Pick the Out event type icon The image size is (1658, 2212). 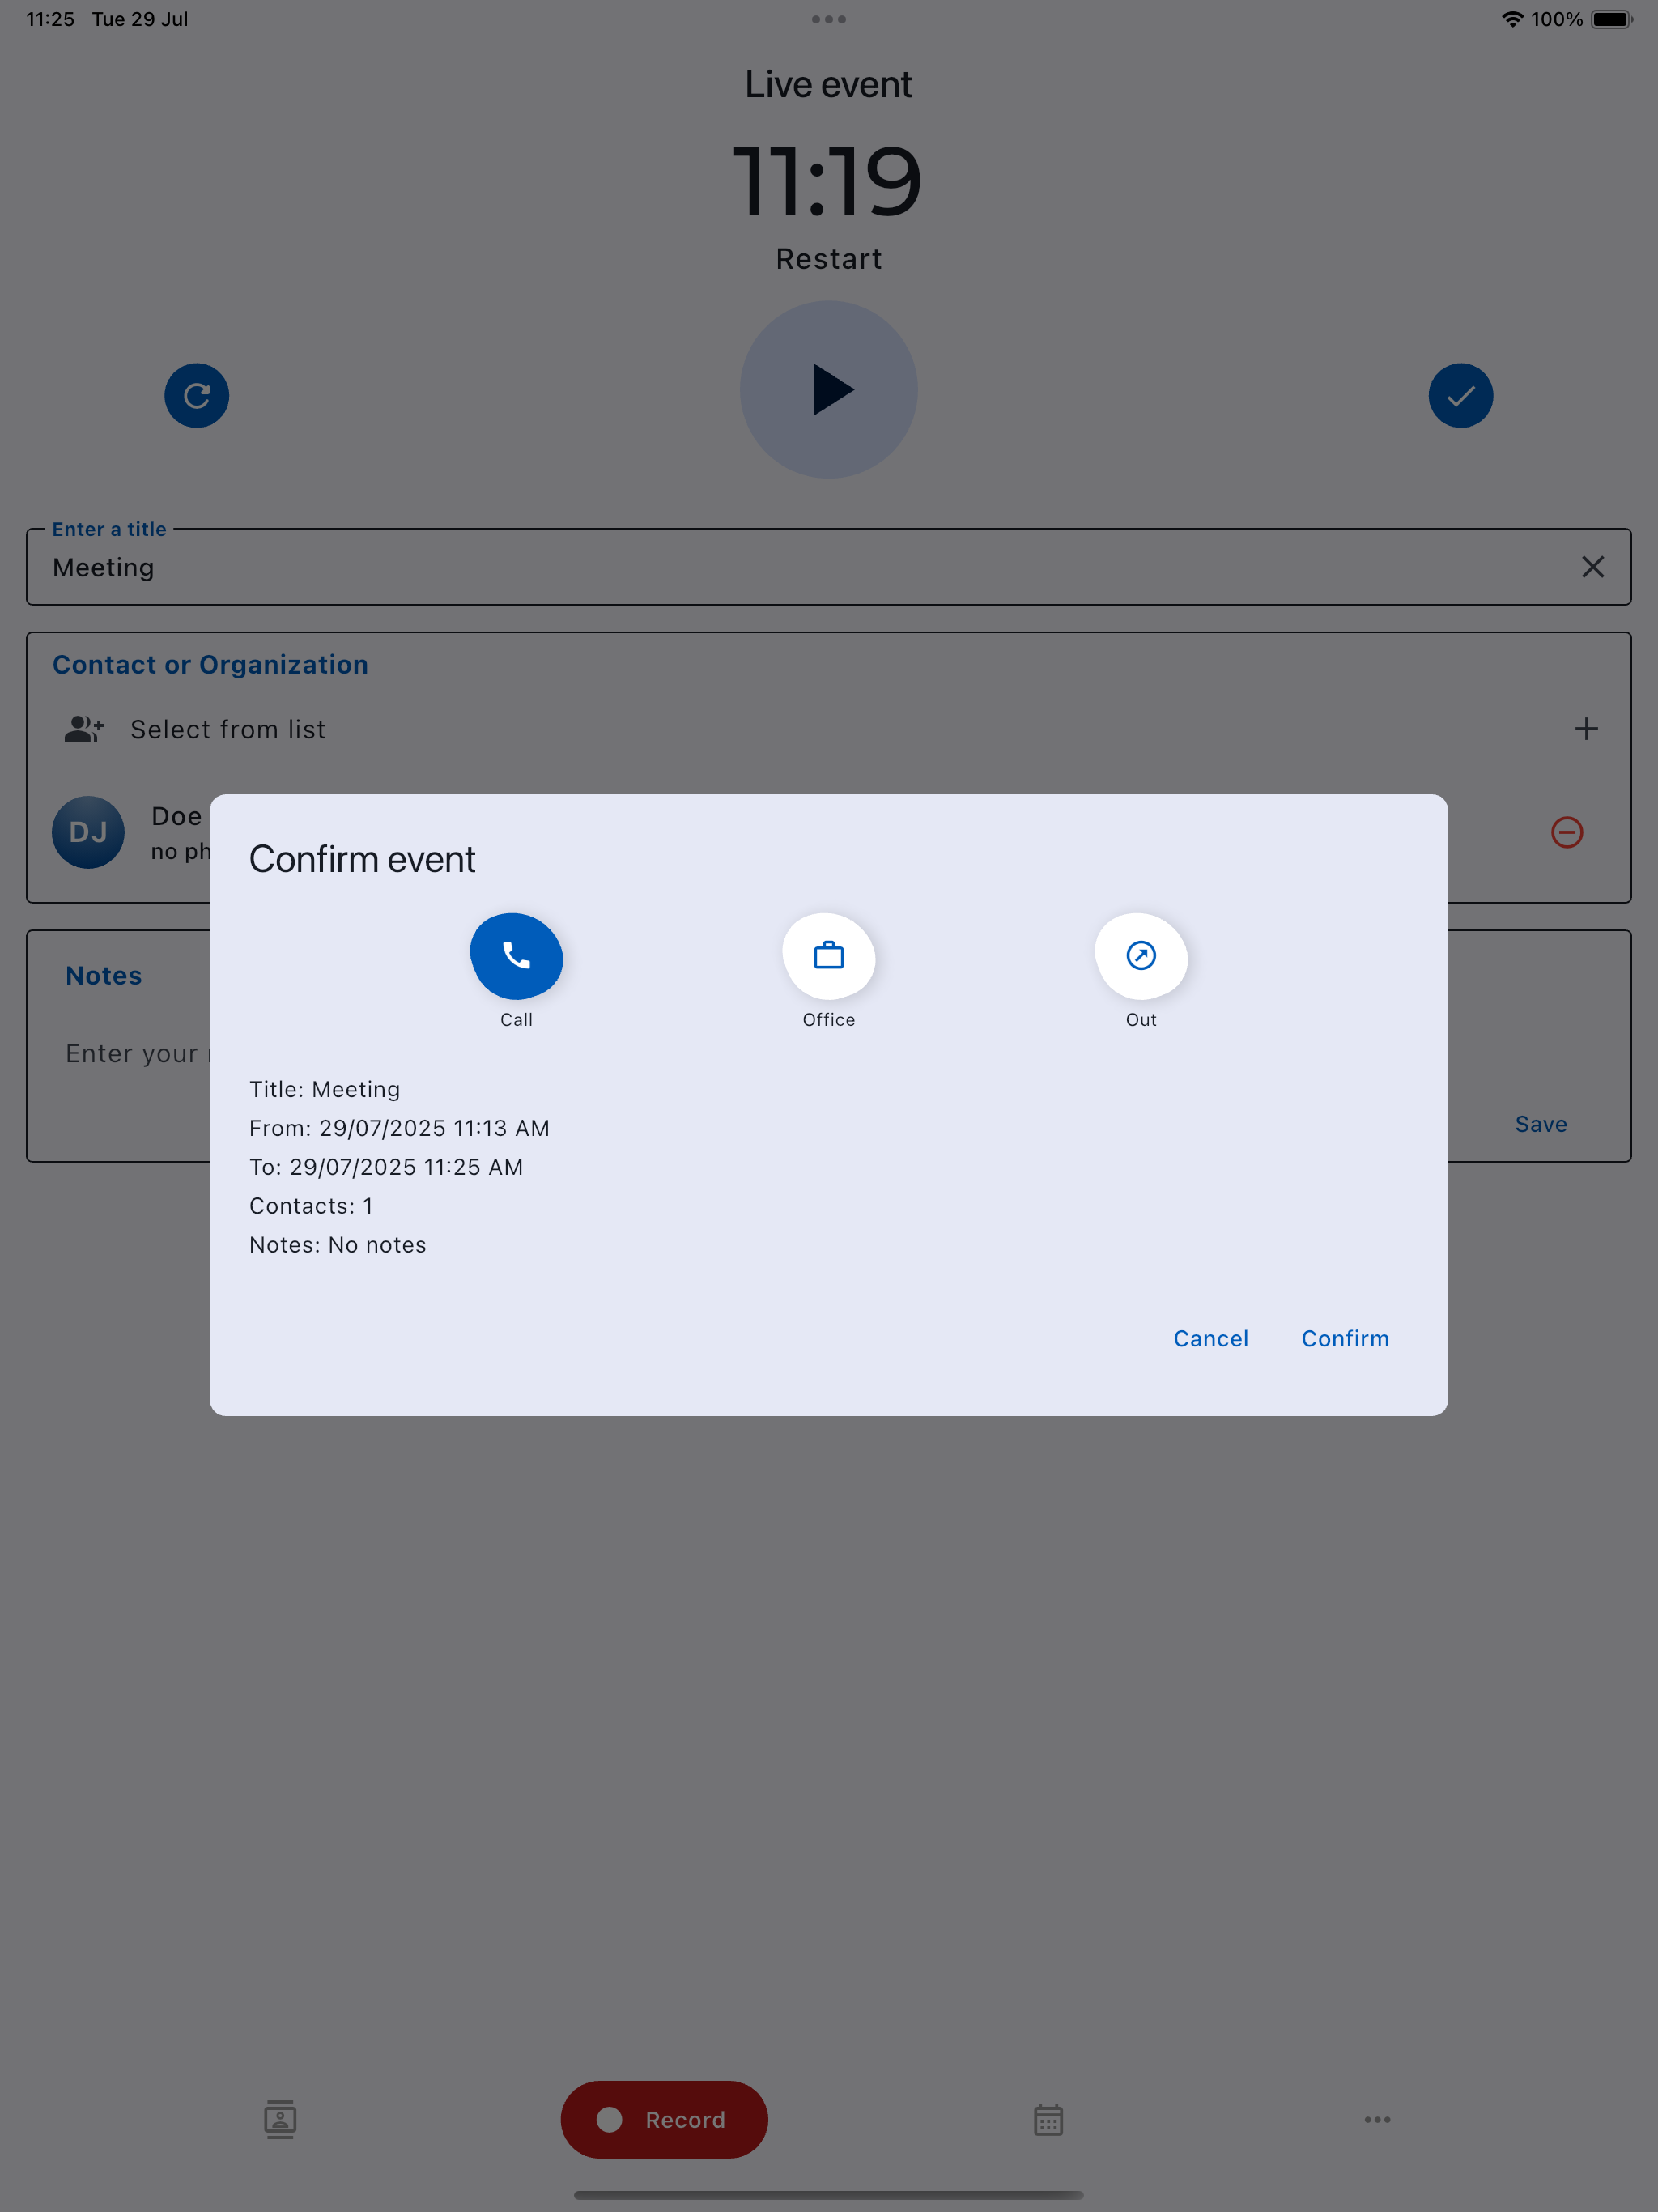pyautogui.click(x=1140, y=956)
